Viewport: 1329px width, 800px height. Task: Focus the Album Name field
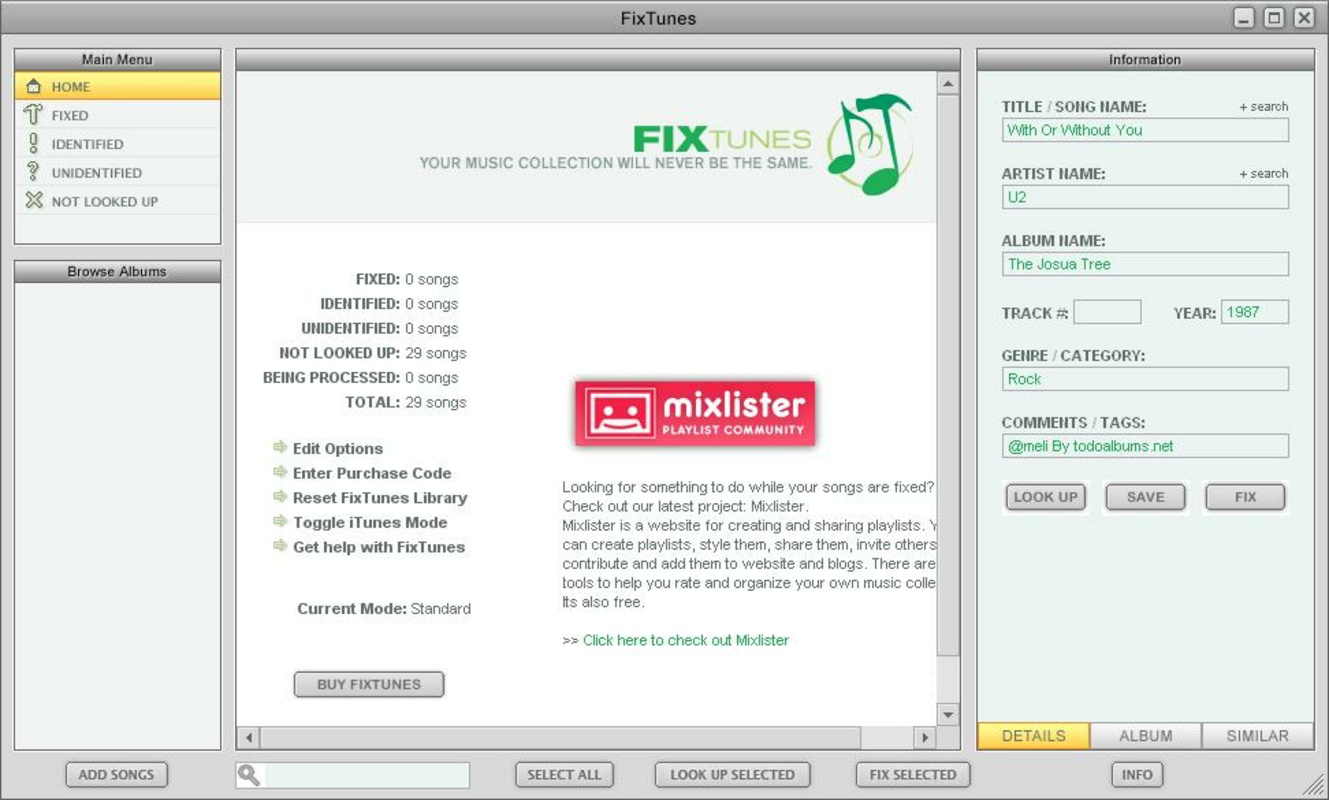tap(1145, 264)
